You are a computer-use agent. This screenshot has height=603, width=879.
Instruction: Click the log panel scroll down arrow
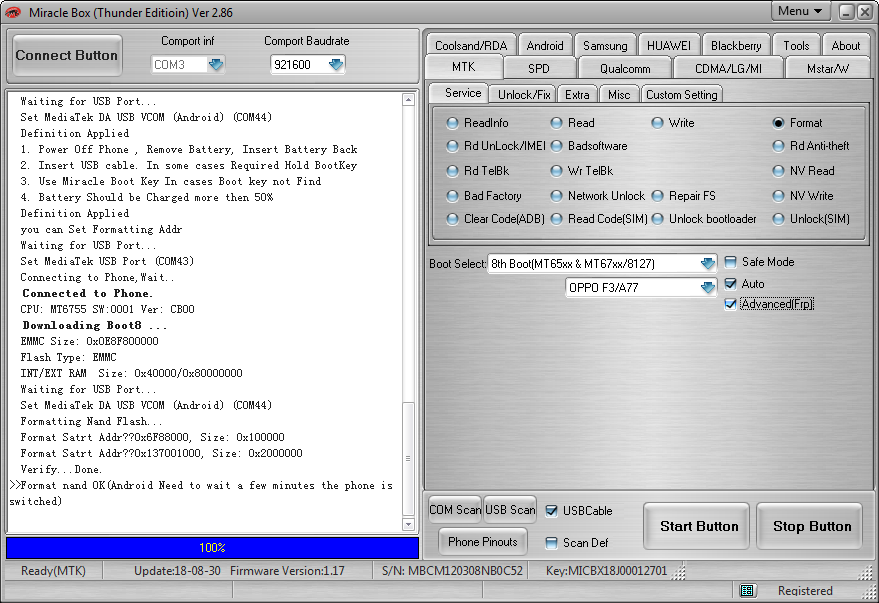[408, 525]
